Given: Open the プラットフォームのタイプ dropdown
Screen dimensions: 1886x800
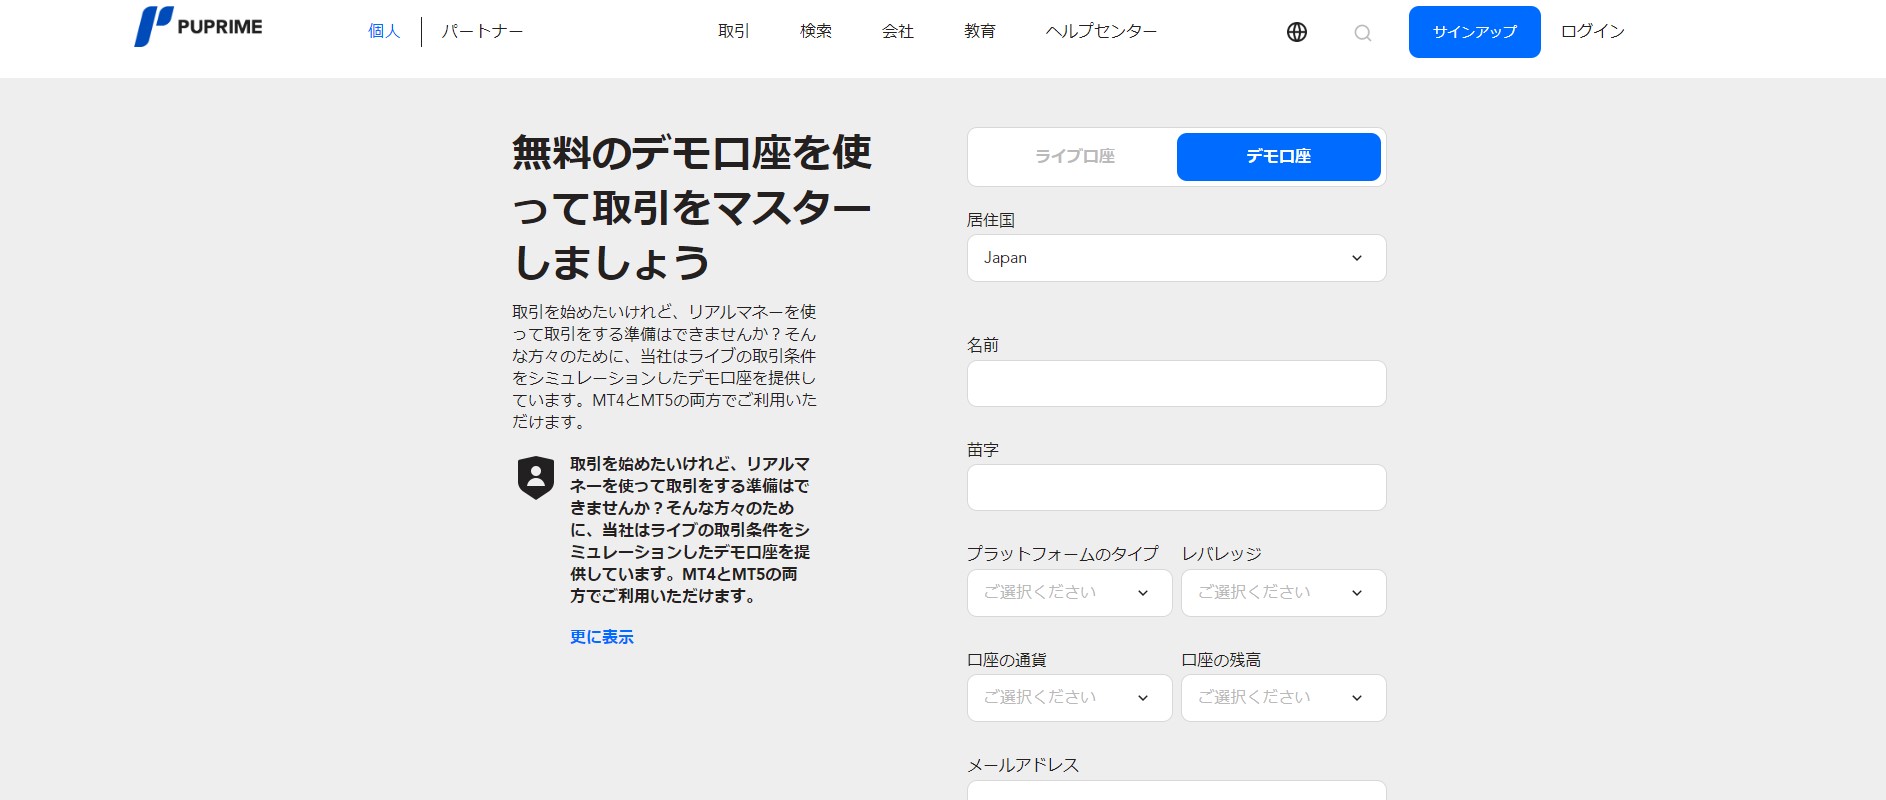Looking at the screenshot, I should [1070, 593].
